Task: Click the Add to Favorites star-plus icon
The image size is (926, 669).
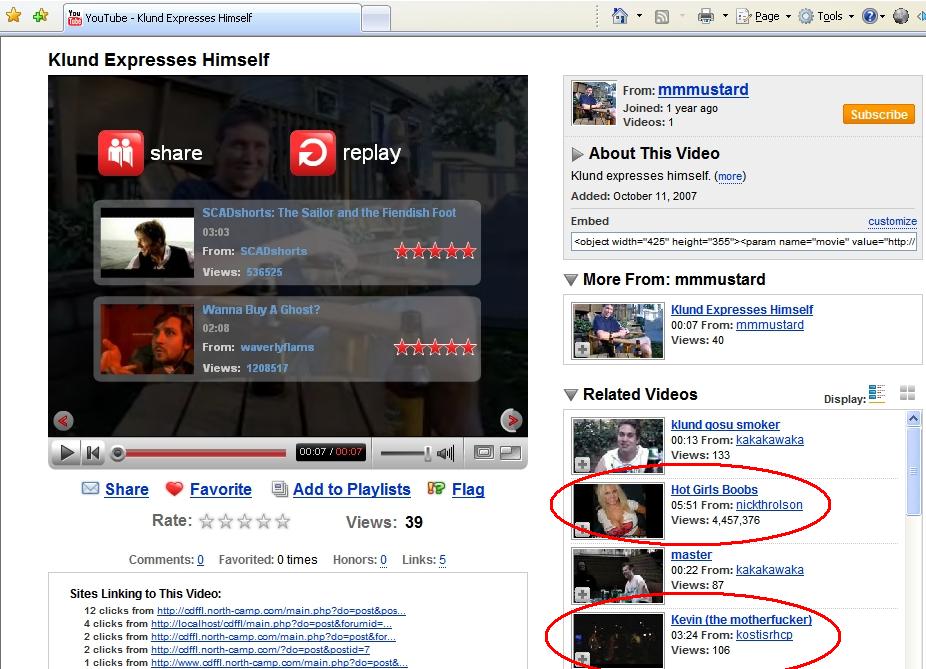Action: click(41, 15)
